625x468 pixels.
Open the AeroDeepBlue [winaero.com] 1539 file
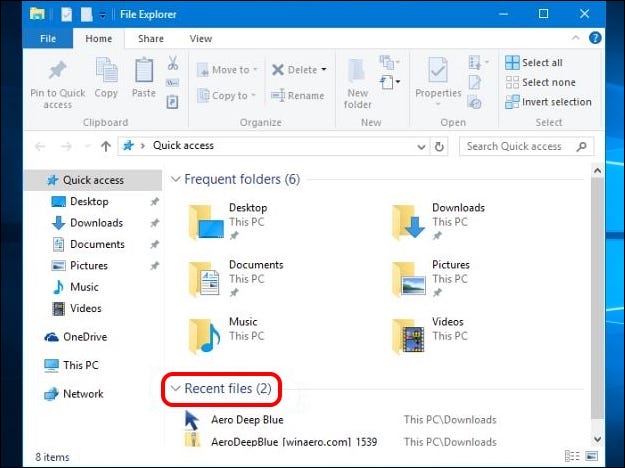point(340,441)
